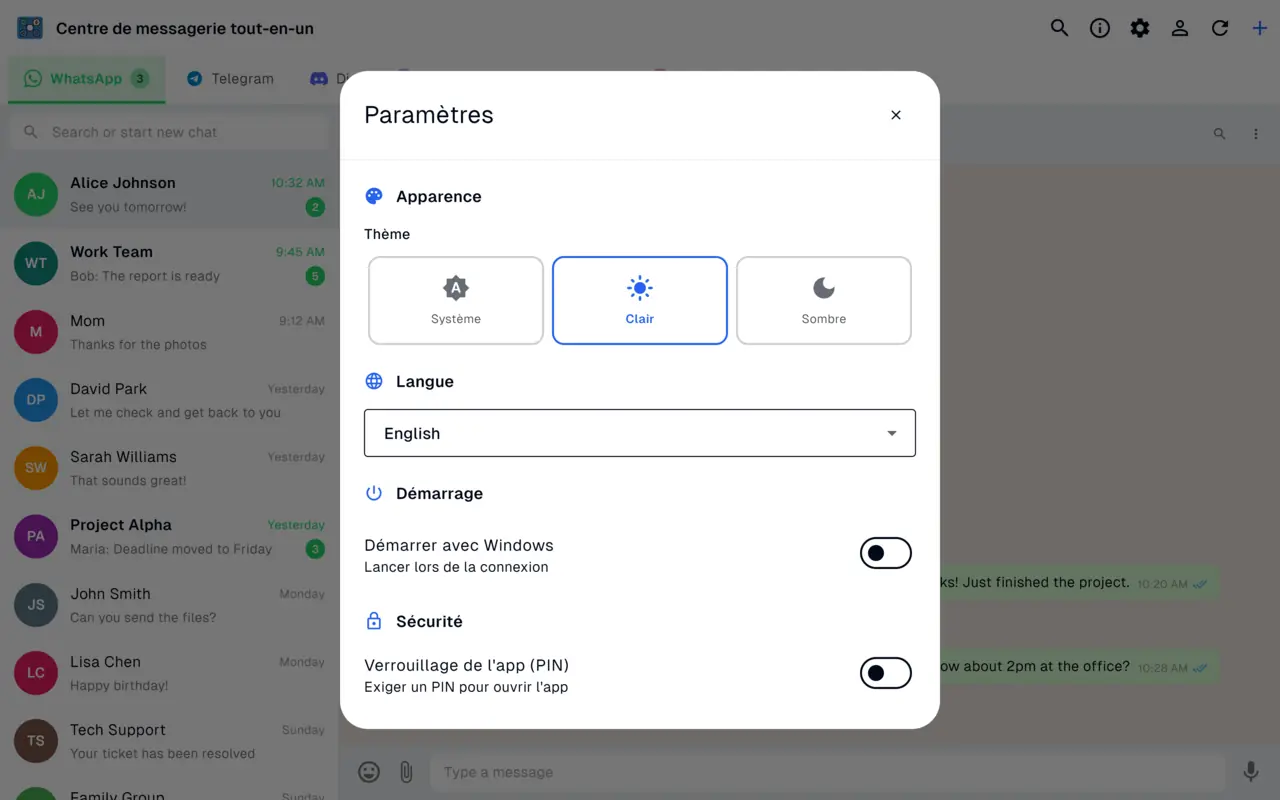Open settings gear icon in header
The width and height of the screenshot is (1280, 800).
coord(1140,28)
